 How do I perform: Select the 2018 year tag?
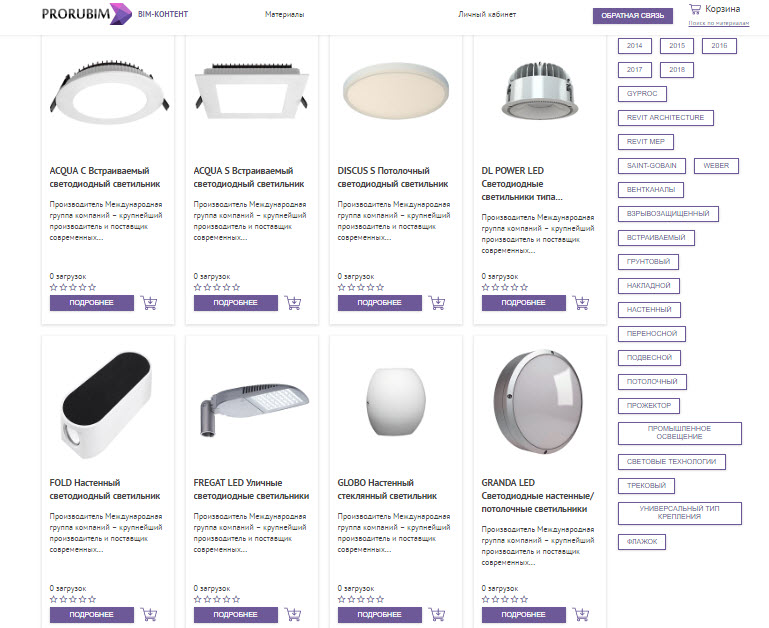677,70
